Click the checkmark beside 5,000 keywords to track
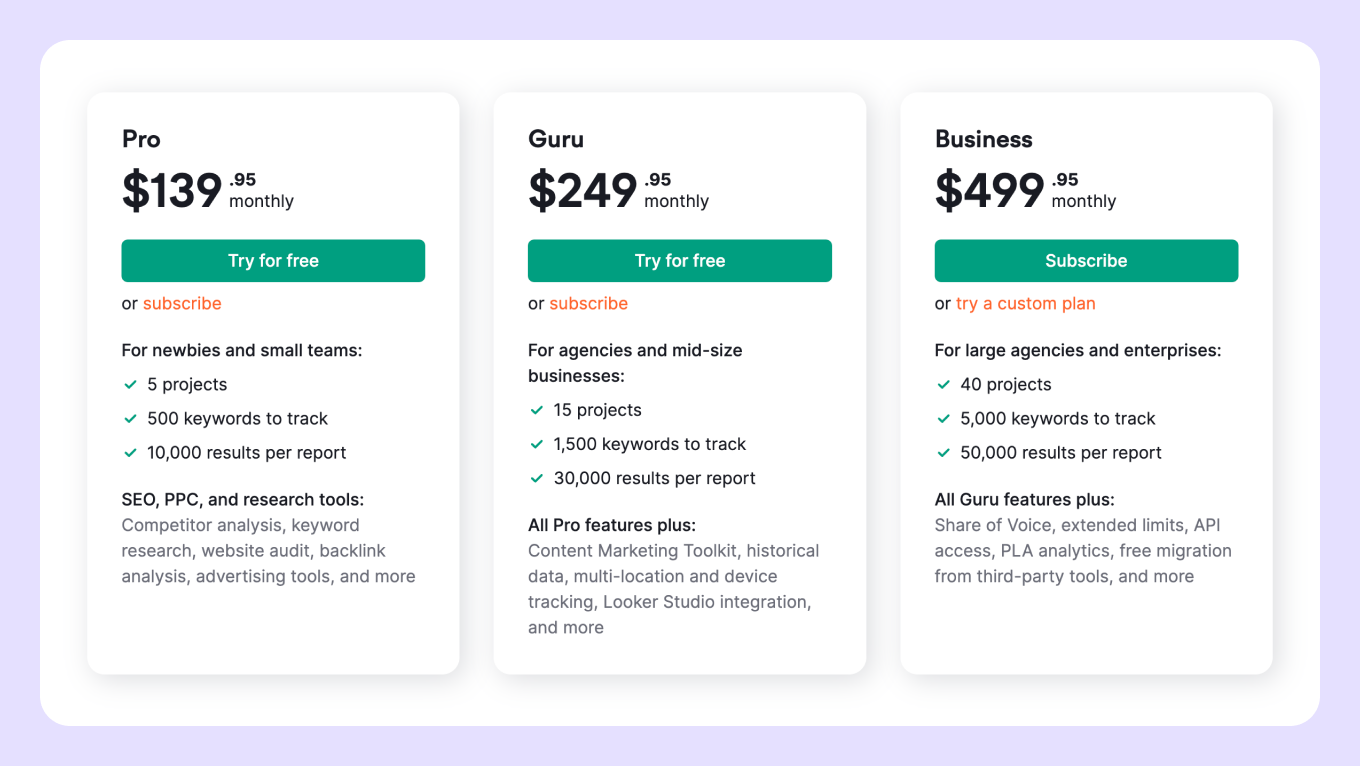Screen dimensions: 1360x766 [x=943, y=418]
